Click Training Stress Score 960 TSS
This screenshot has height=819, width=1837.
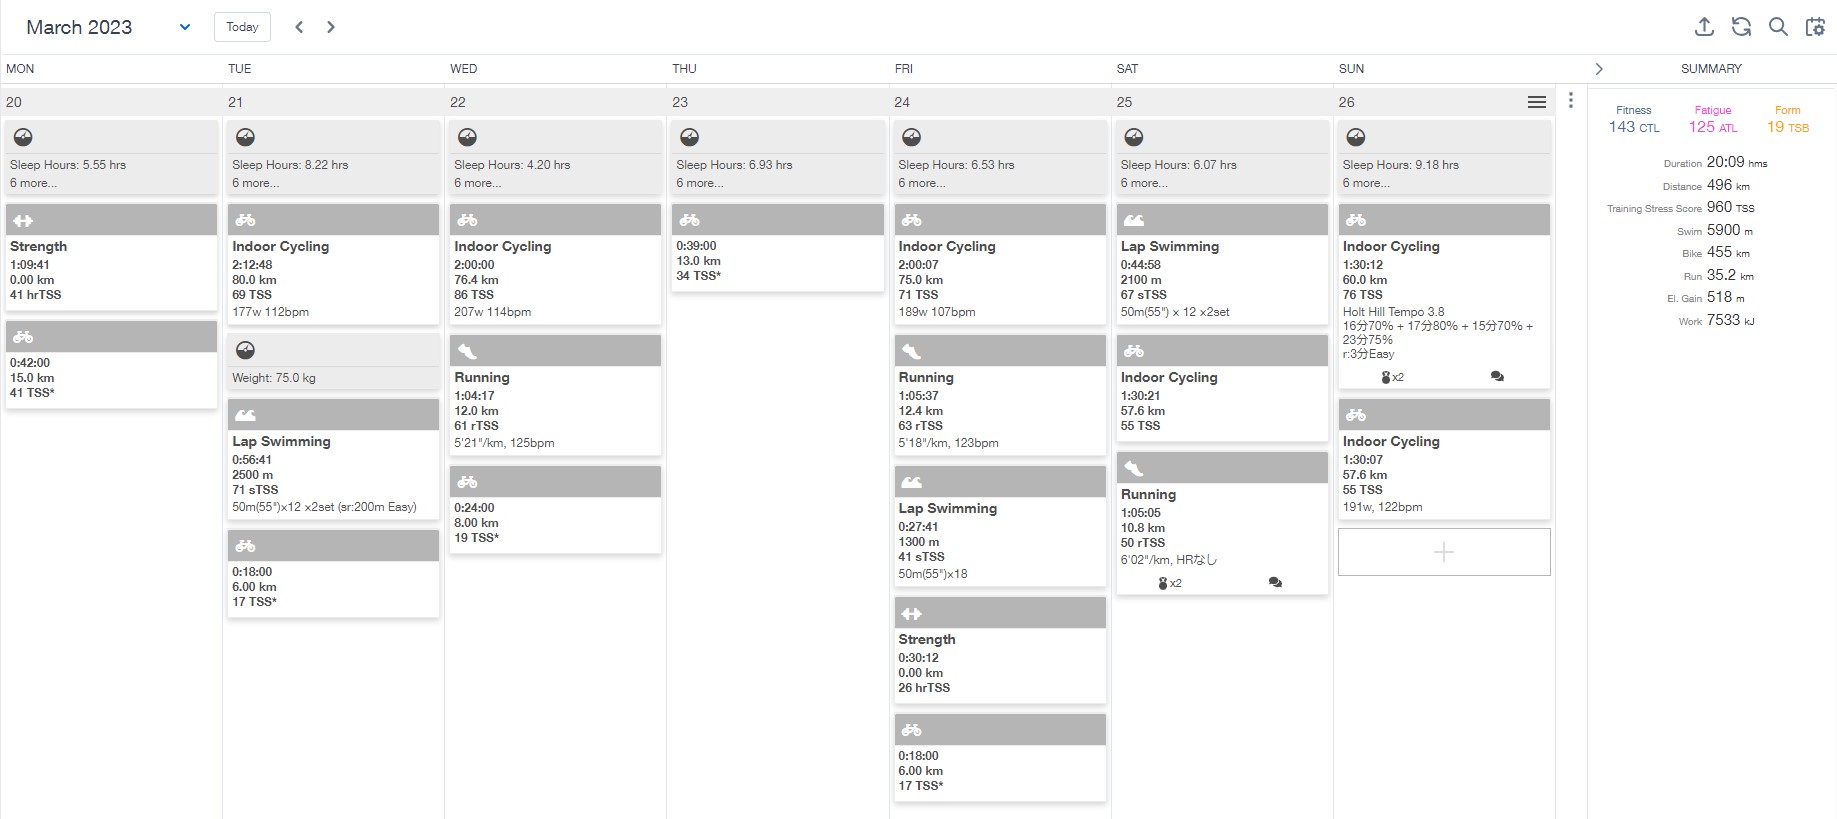coord(1730,207)
